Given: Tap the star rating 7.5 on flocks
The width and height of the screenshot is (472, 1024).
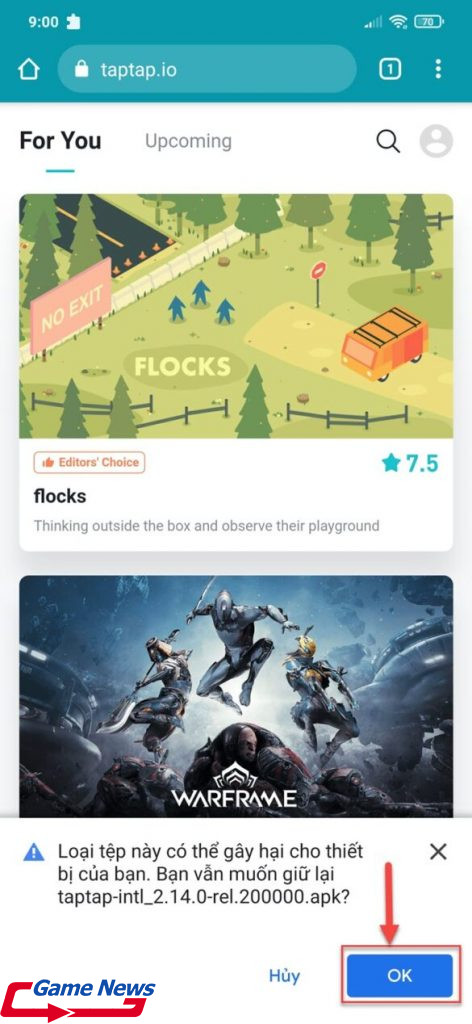Looking at the screenshot, I should coord(410,464).
